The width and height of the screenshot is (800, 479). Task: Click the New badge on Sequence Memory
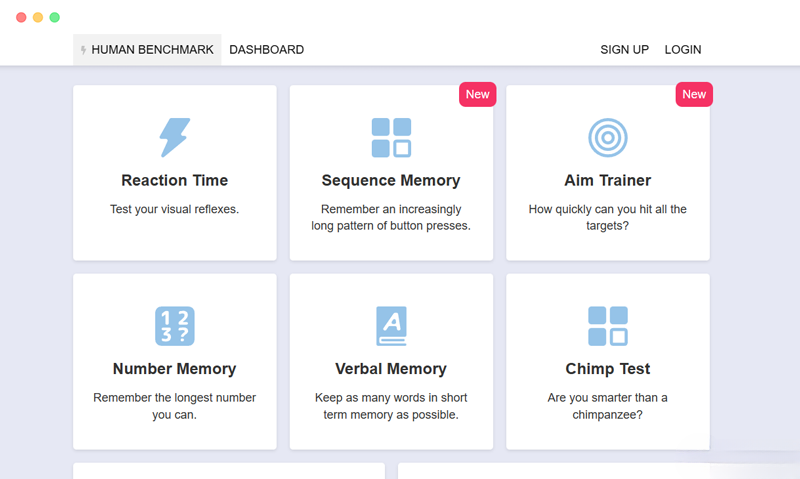(x=478, y=94)
